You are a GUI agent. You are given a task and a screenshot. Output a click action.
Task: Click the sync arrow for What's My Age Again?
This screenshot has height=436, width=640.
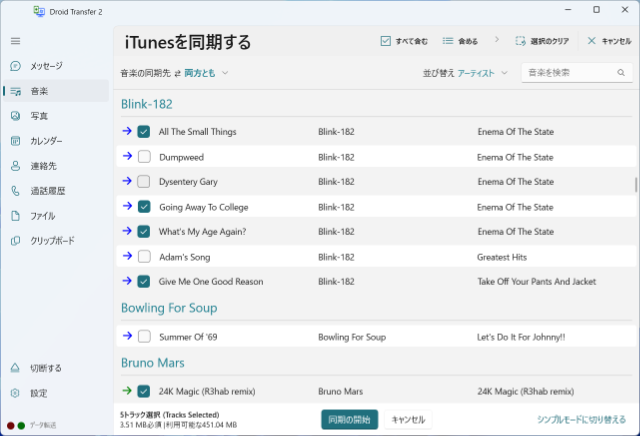click(x=127, y=231)
